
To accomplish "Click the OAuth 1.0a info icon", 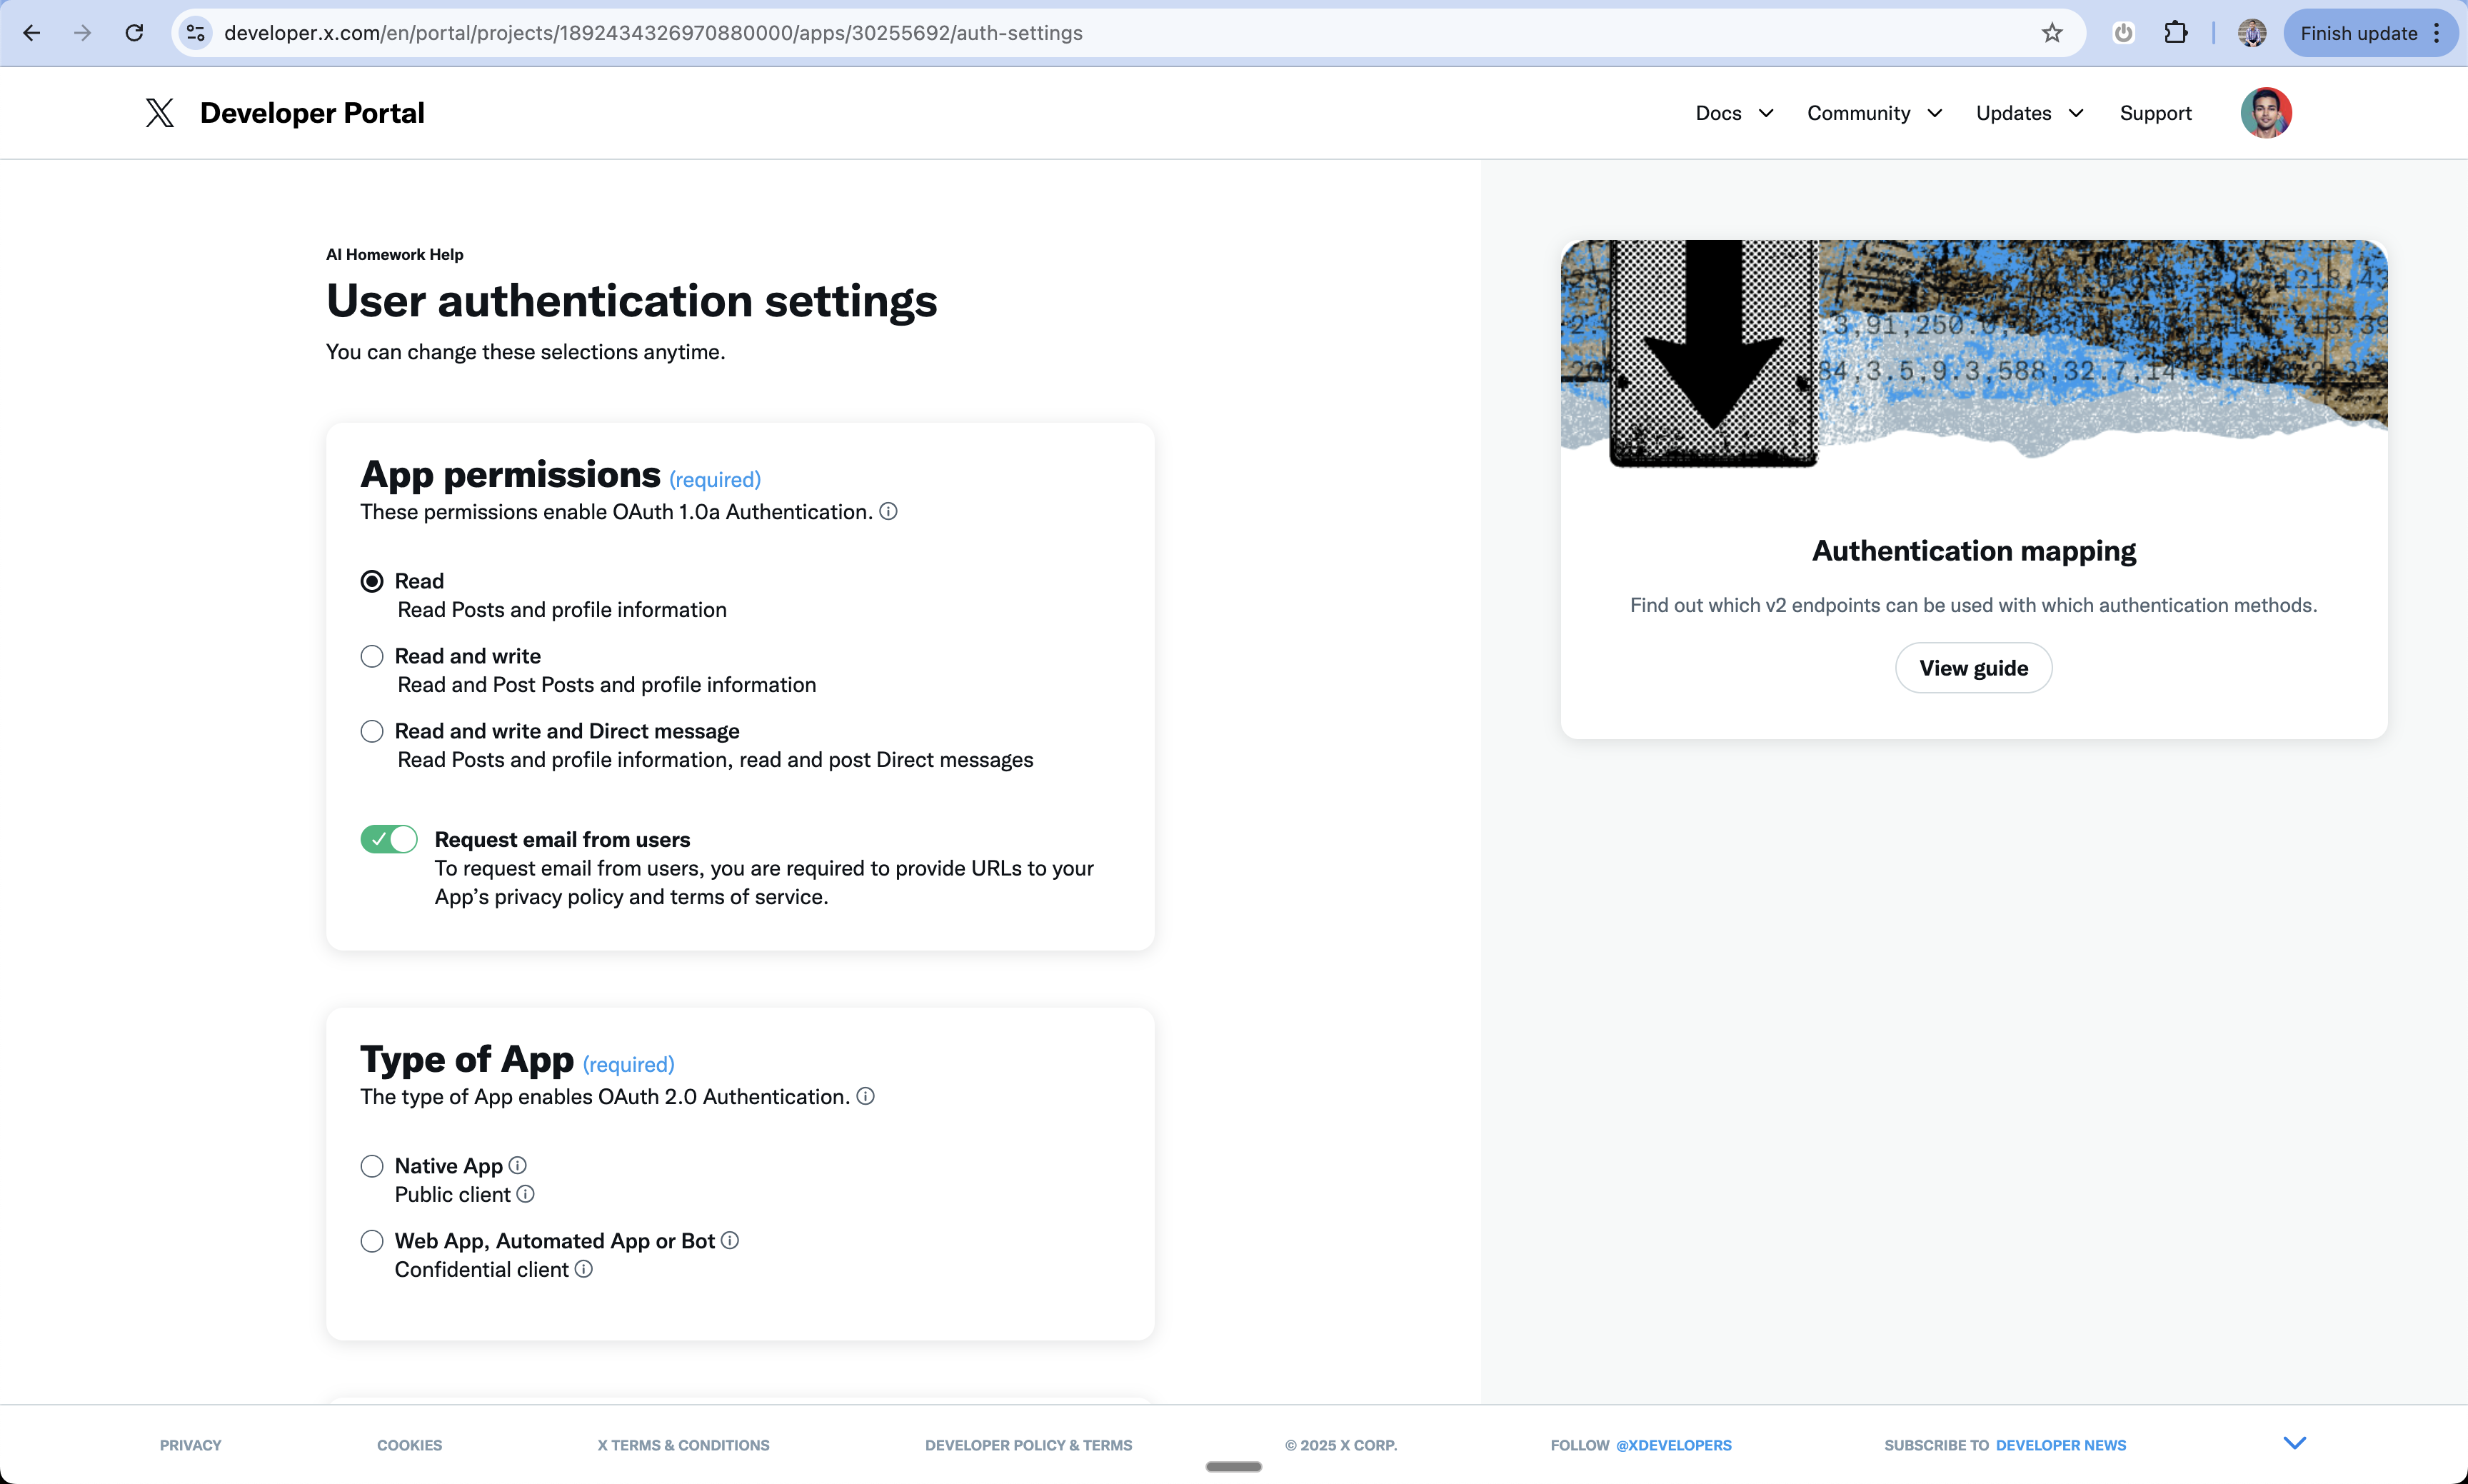I will [x=888, y=512].
